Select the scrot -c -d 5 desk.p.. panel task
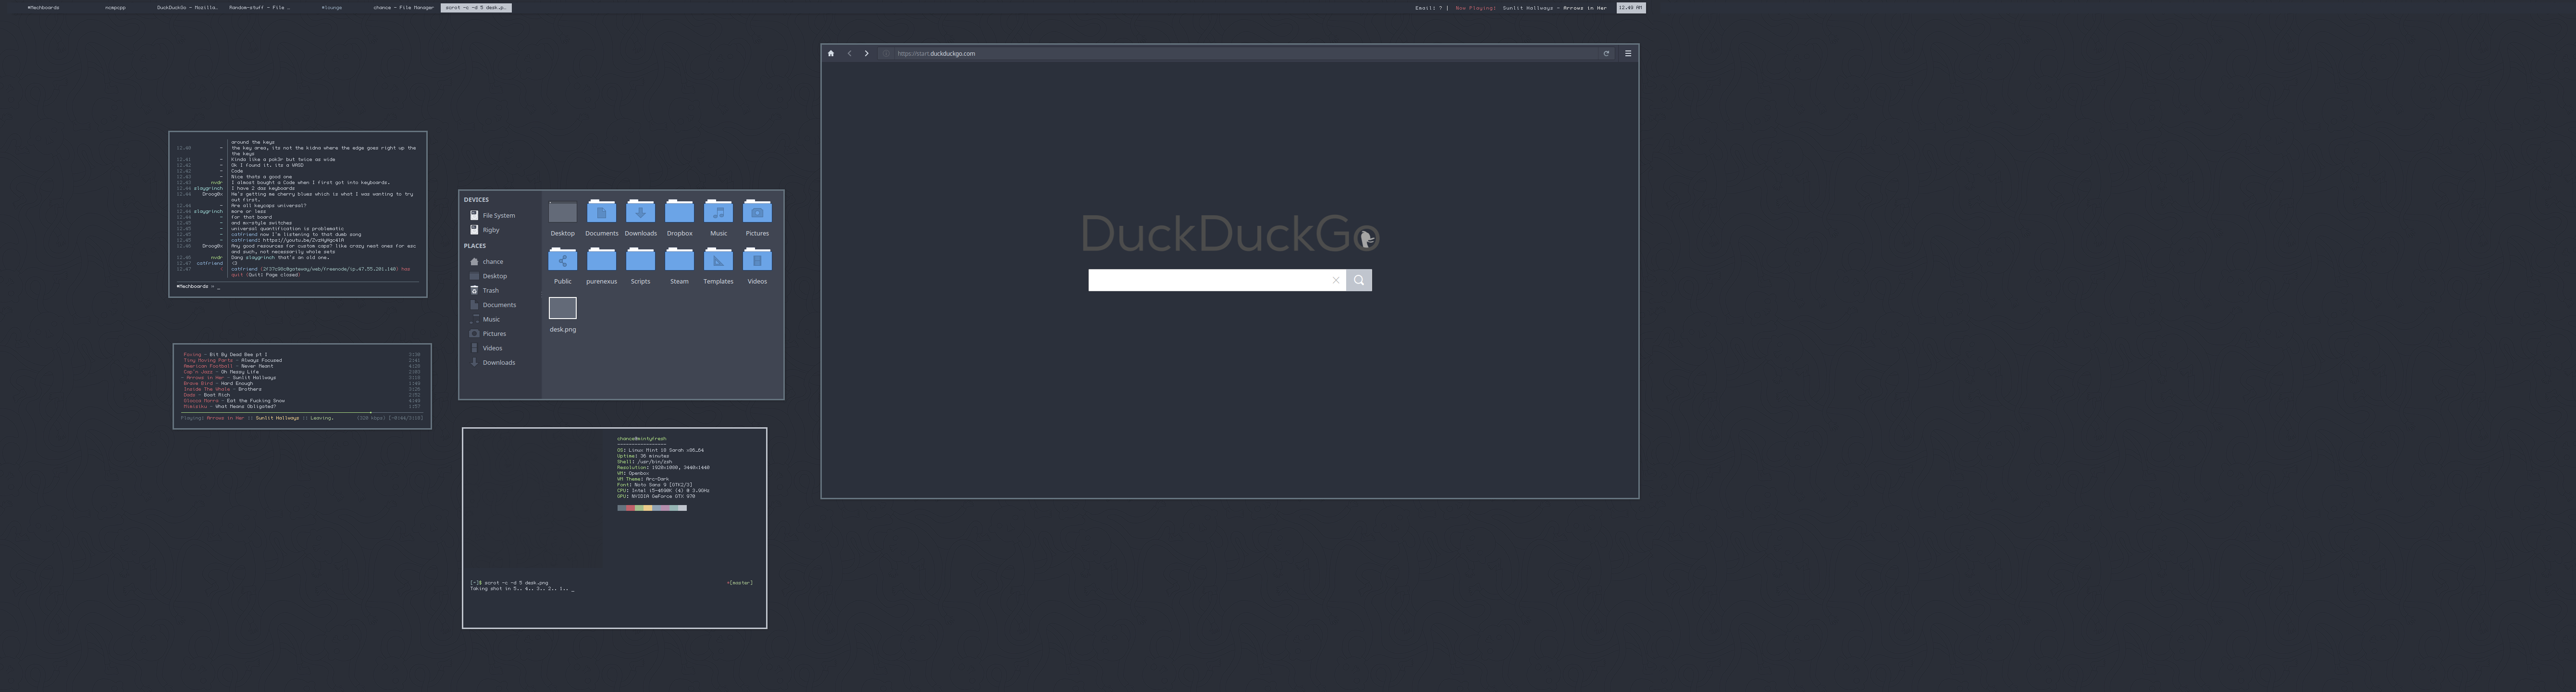The height and width of the screenshot is (692, 2576). (x=476, y=8)
